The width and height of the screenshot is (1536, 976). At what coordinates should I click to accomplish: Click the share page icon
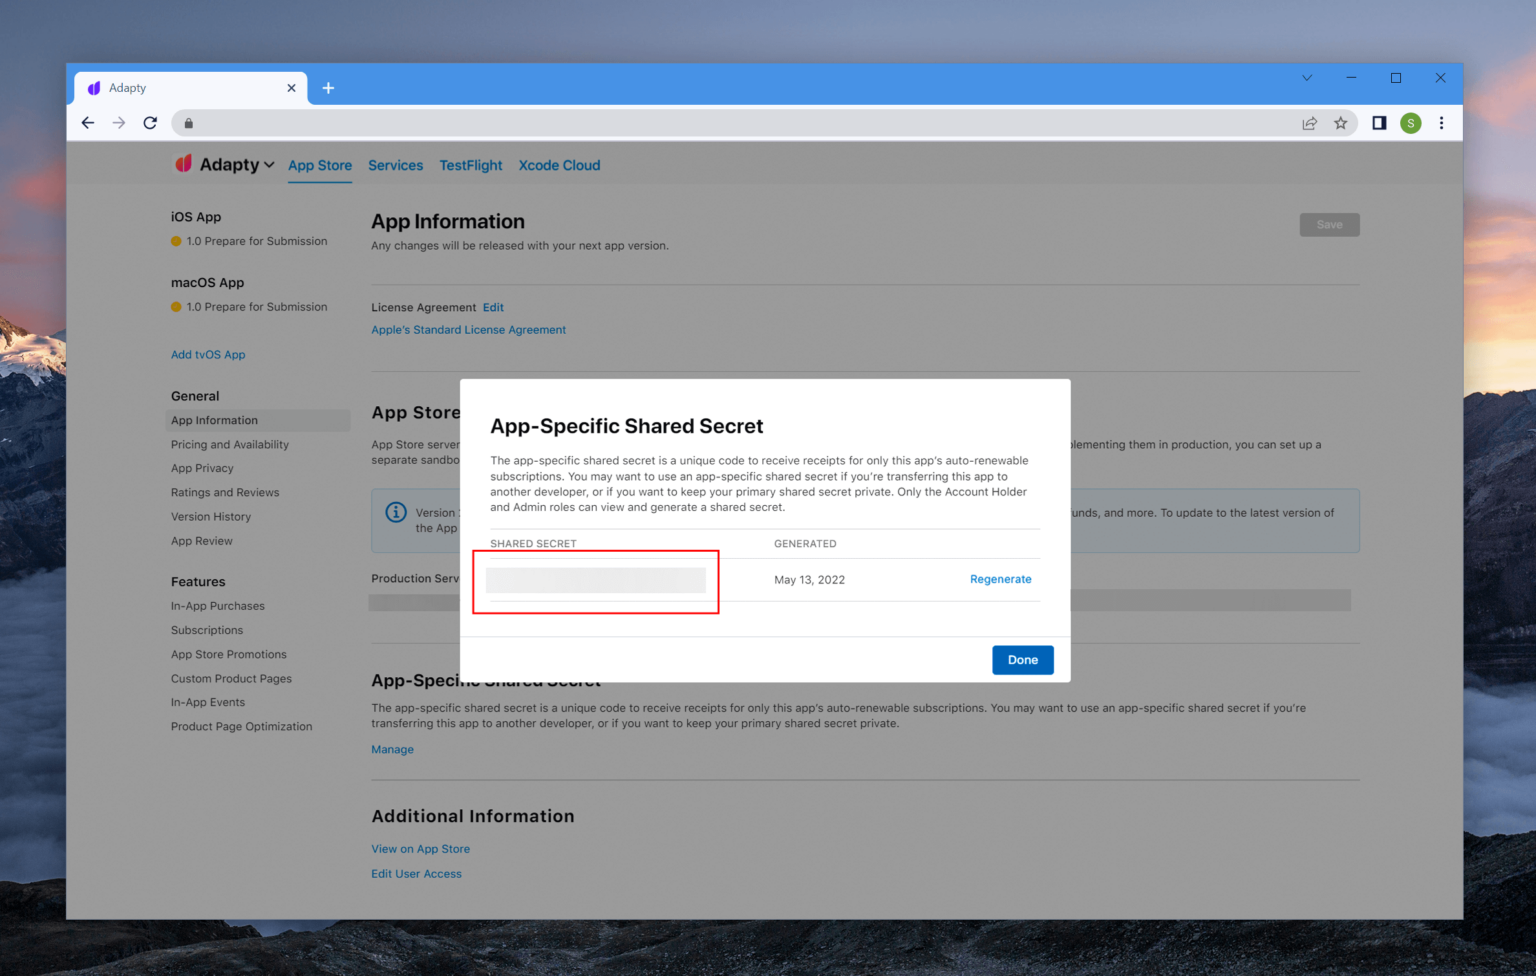pos(1309,123)
